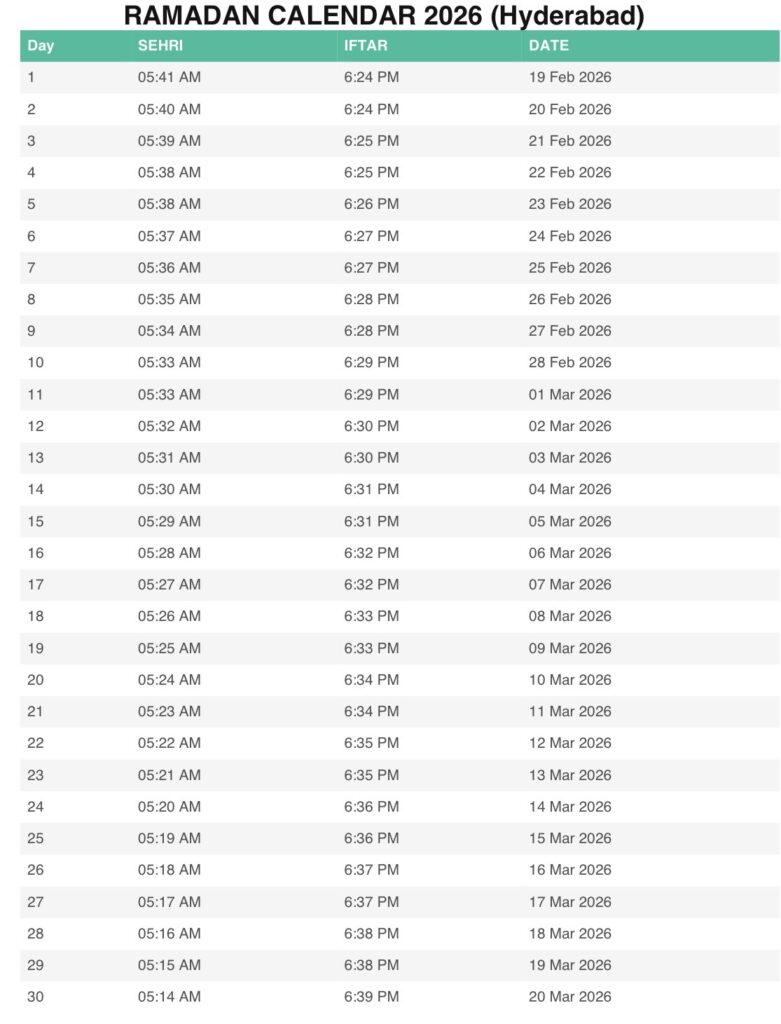Image resolution: width=781 pixels, height=1024 pixels.
Task: Click Sehri time 05:41 AM
Action: coord(169,77)
